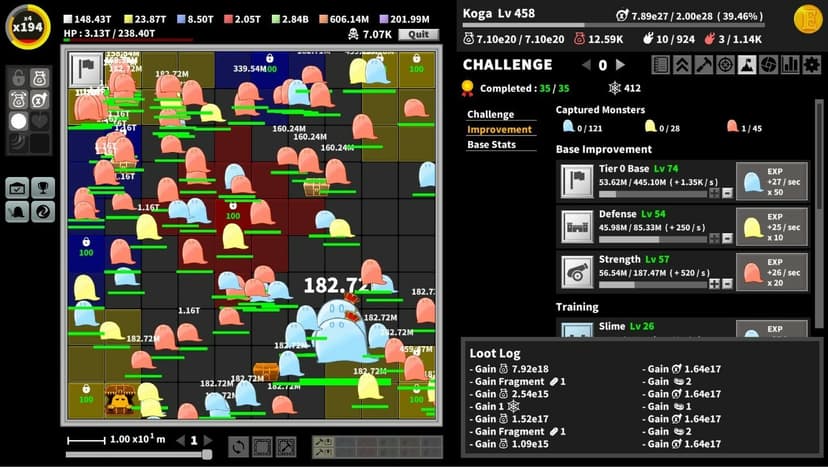The height and width of the screenshot is (467, 828).
Task: Toggle the money bag skill slot
Action: pyautogui.click(x=40, y=78)
